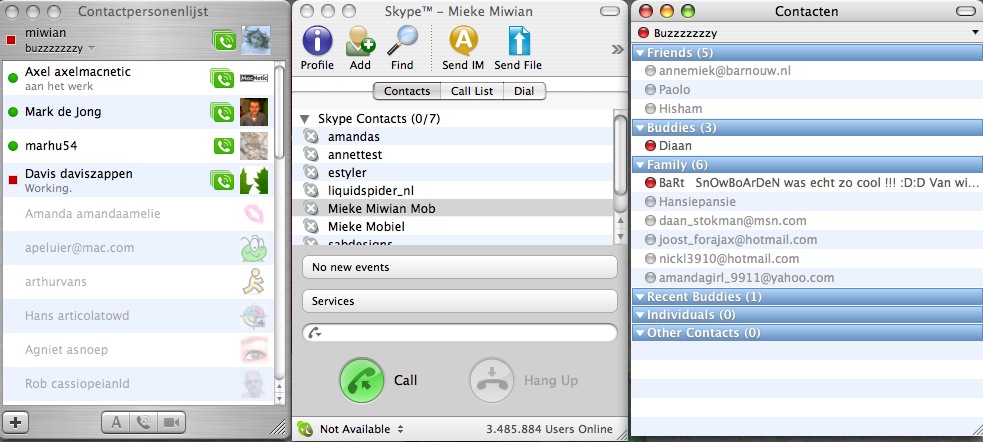Select amandagirl_9911@yahoo.com contact
983x442 pixels.
806,278
